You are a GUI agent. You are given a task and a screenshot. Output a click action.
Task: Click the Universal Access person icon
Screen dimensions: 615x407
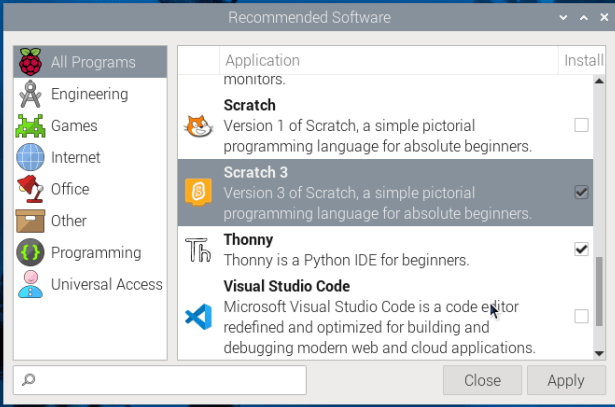[30, 284]
